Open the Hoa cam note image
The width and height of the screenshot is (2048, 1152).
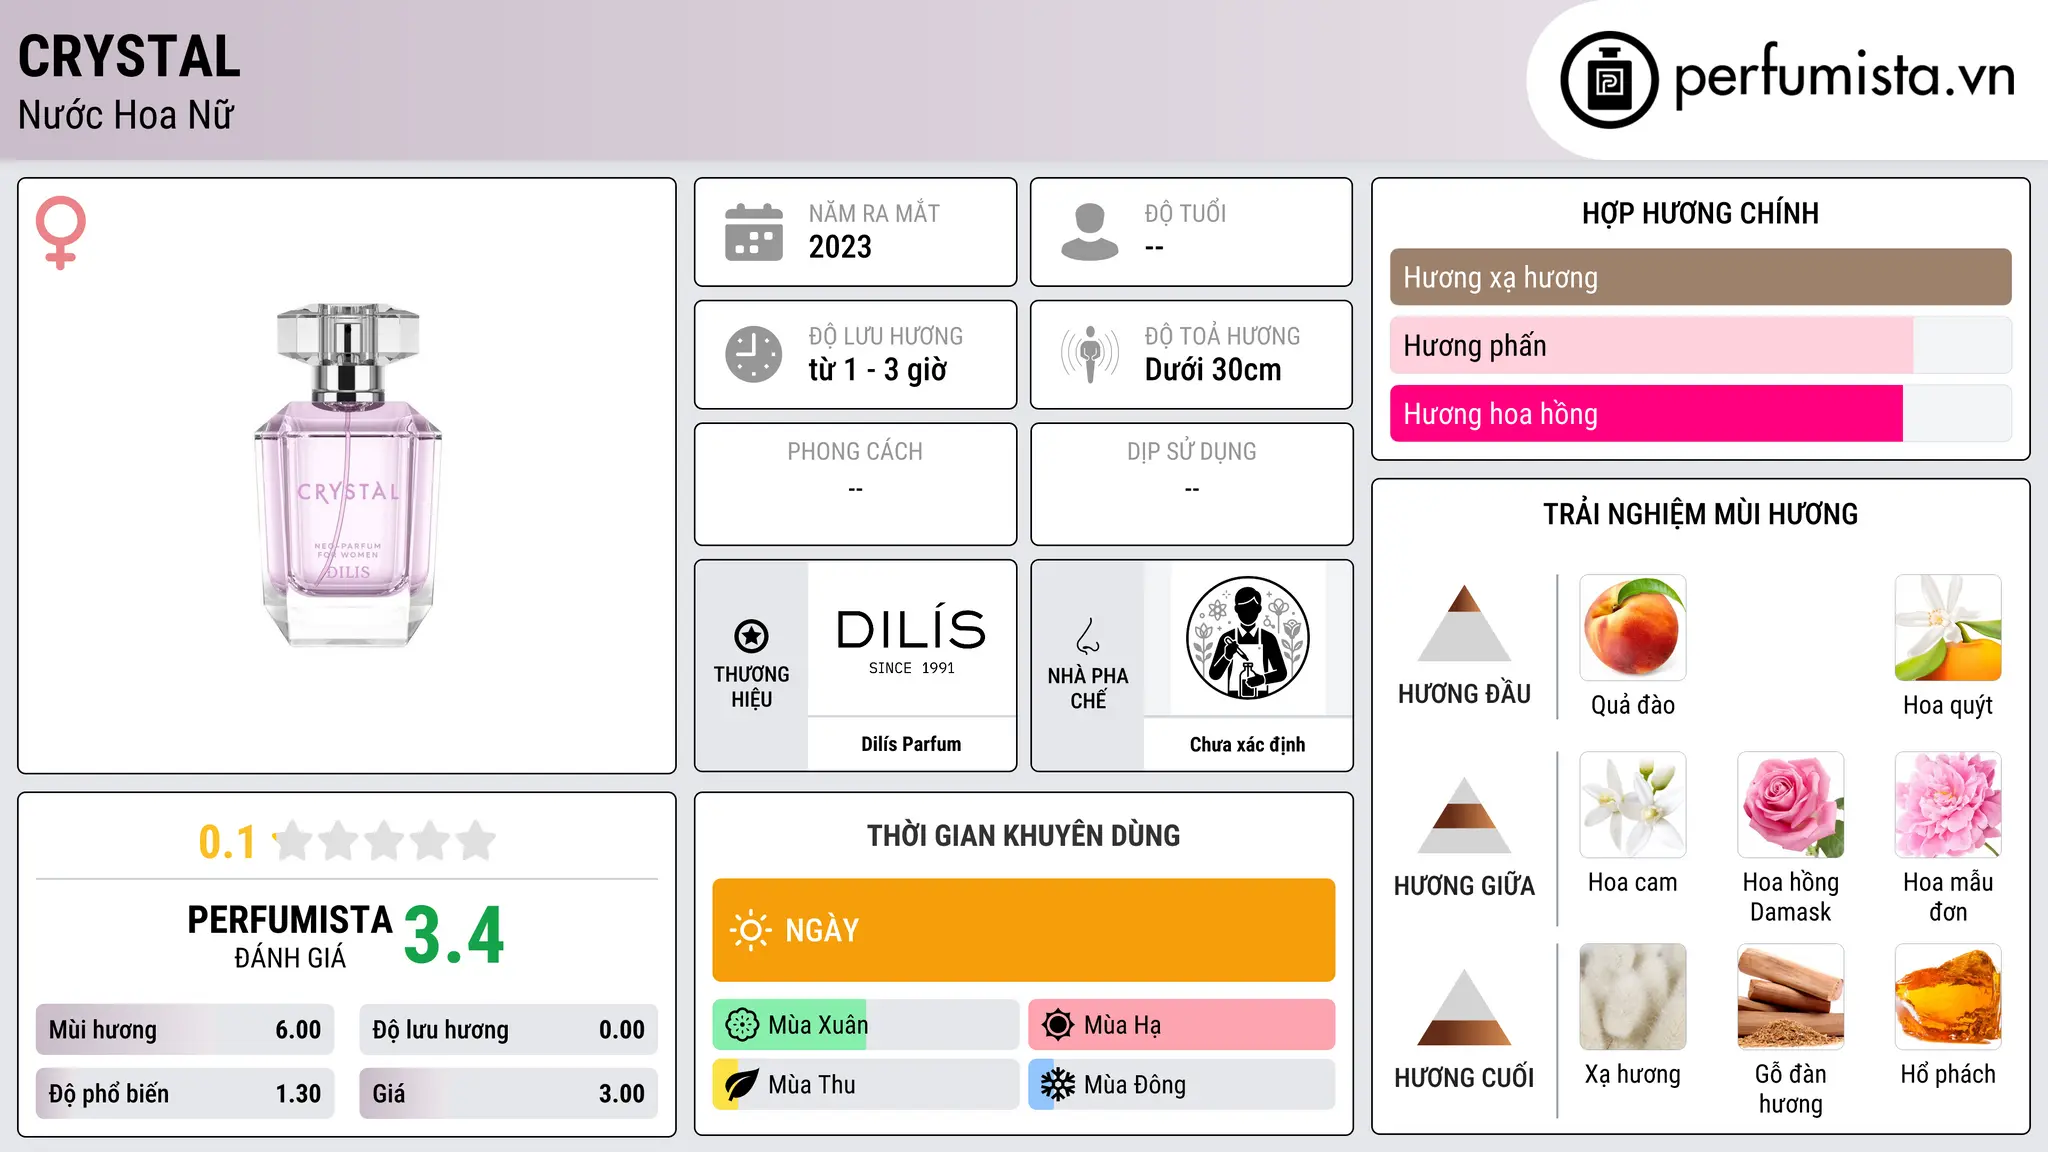(1633, 805)
